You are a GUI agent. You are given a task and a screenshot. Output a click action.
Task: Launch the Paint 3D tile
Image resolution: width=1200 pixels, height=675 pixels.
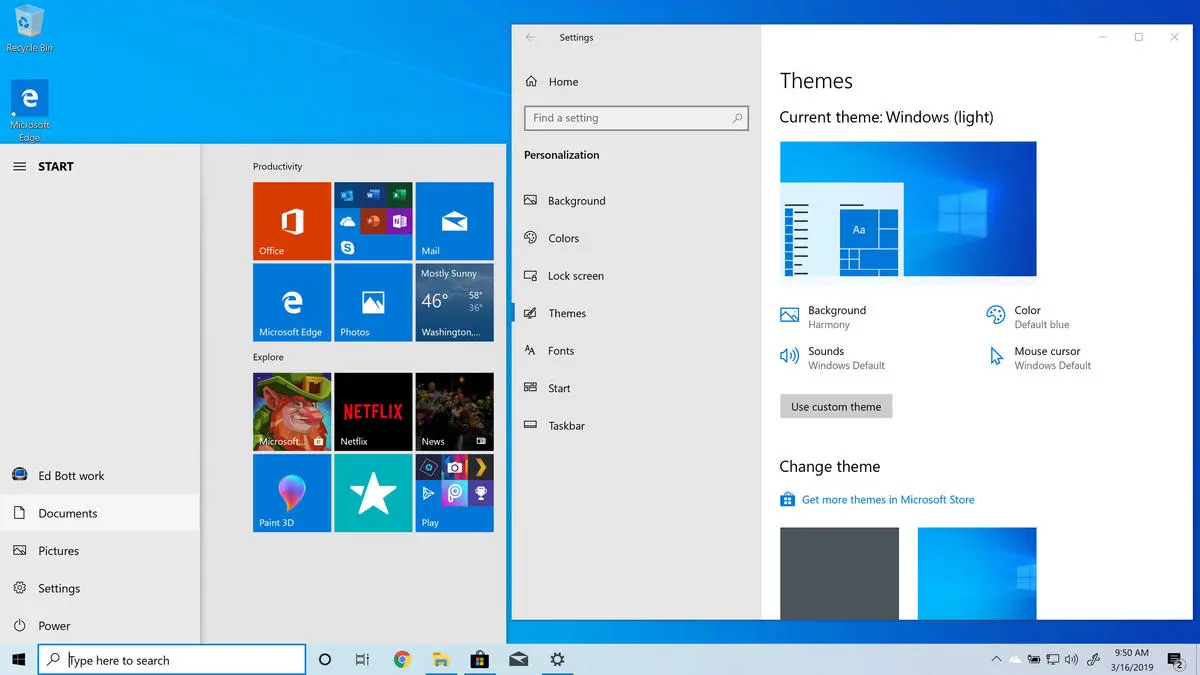(292, 492)
